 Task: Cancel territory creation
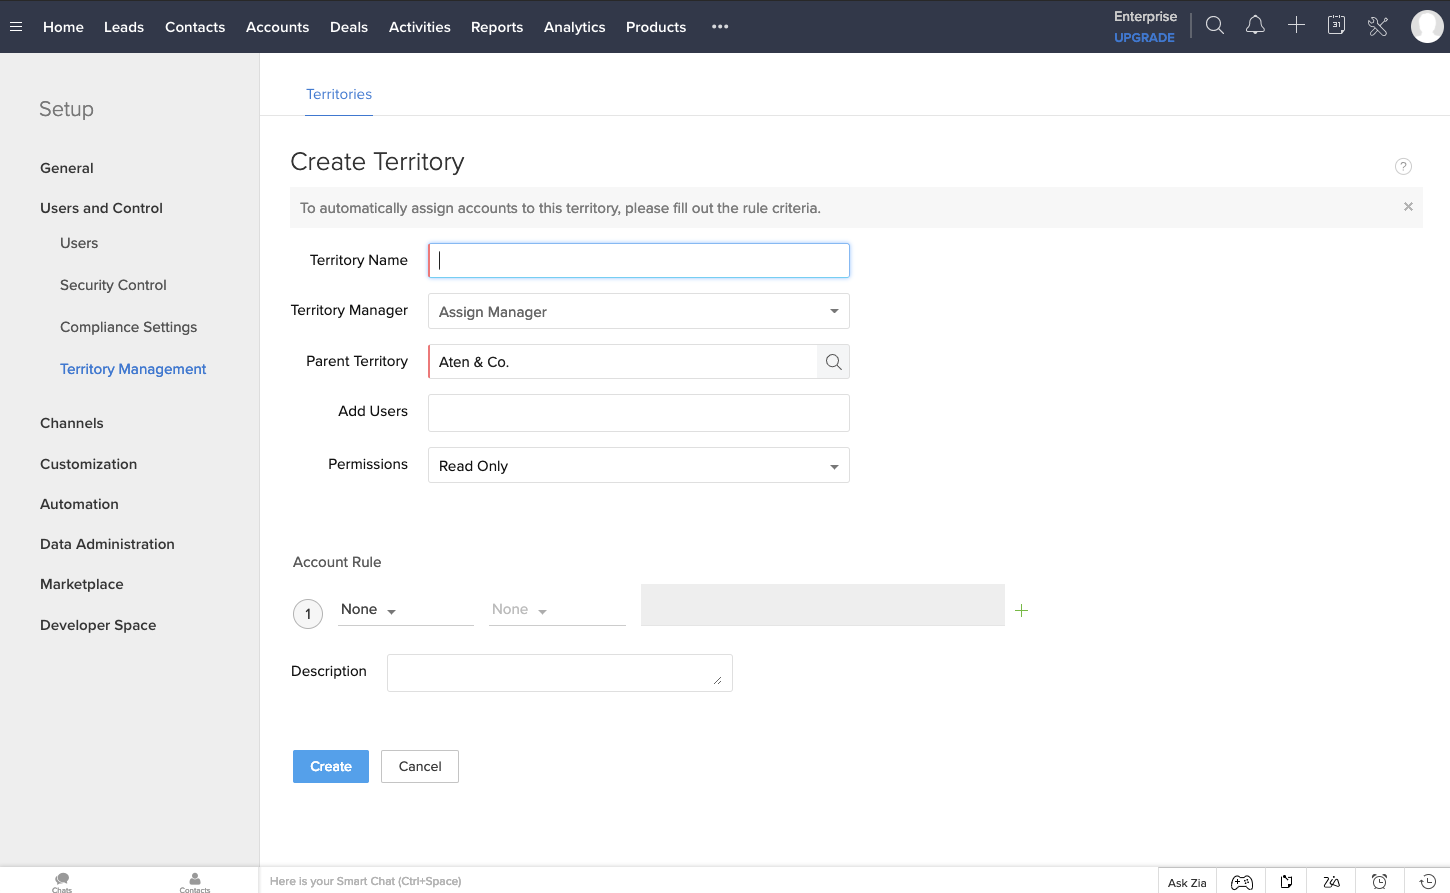(419, 766)
